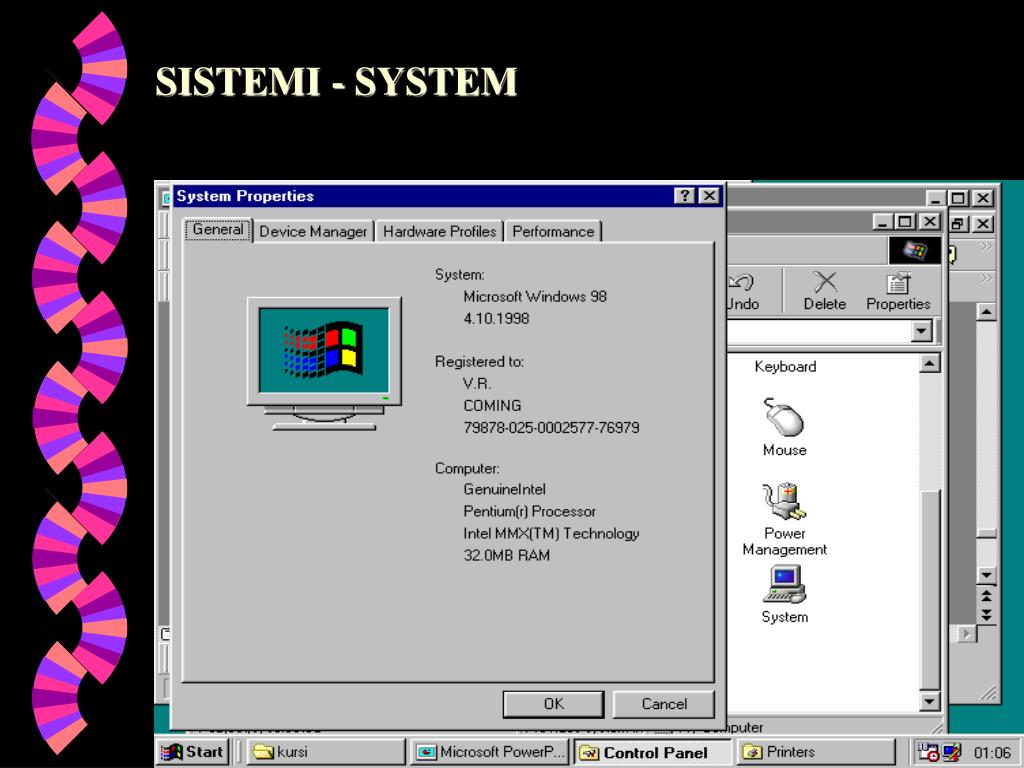
Task: Switch to the Control Panel taskbar button
Action: [653, 752]
